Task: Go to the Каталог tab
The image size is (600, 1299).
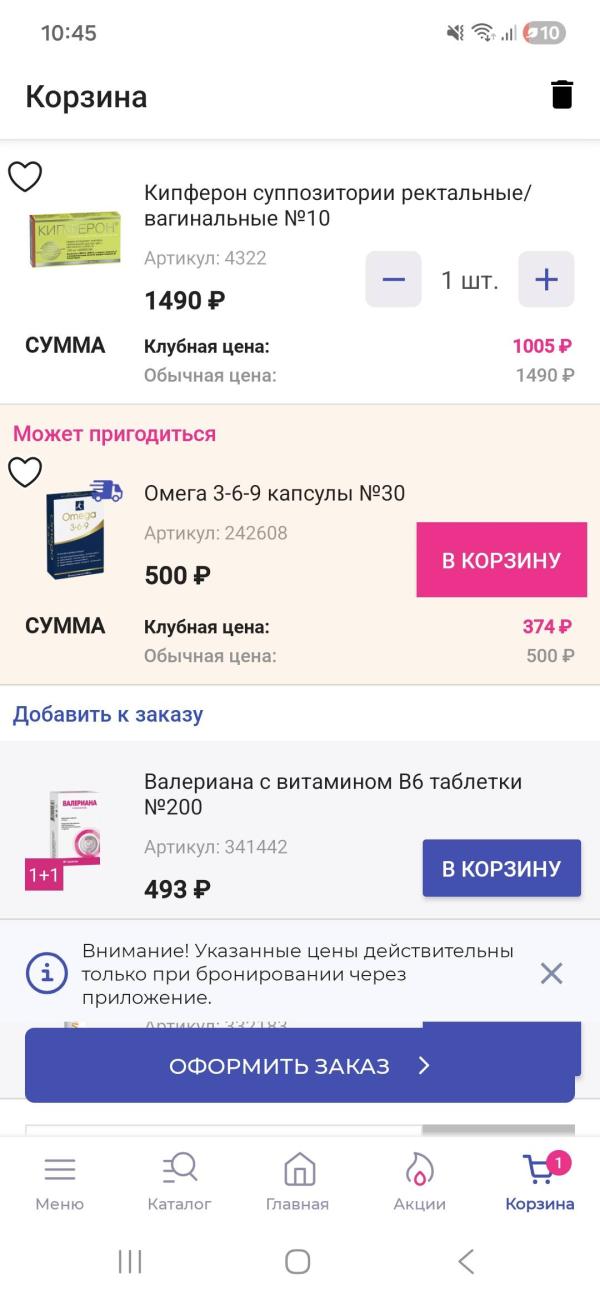Action: point(180,1181)
